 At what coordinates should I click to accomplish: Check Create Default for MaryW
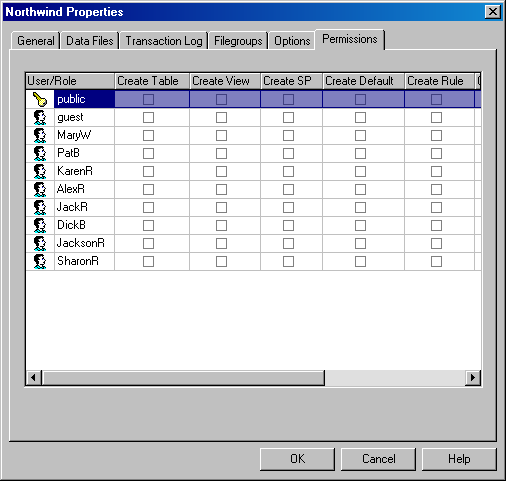click(360, 135)
